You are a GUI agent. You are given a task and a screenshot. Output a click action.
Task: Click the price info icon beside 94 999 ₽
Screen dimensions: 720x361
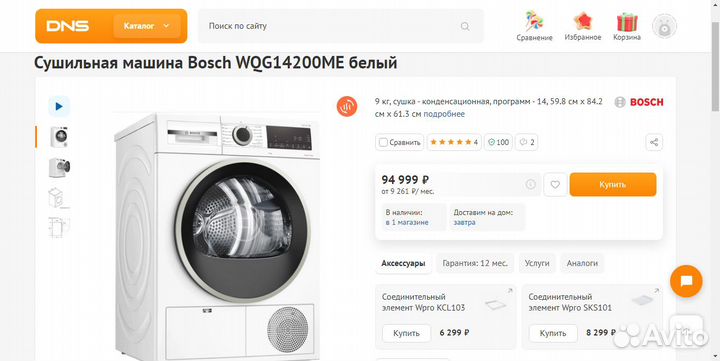pos(530,185)
